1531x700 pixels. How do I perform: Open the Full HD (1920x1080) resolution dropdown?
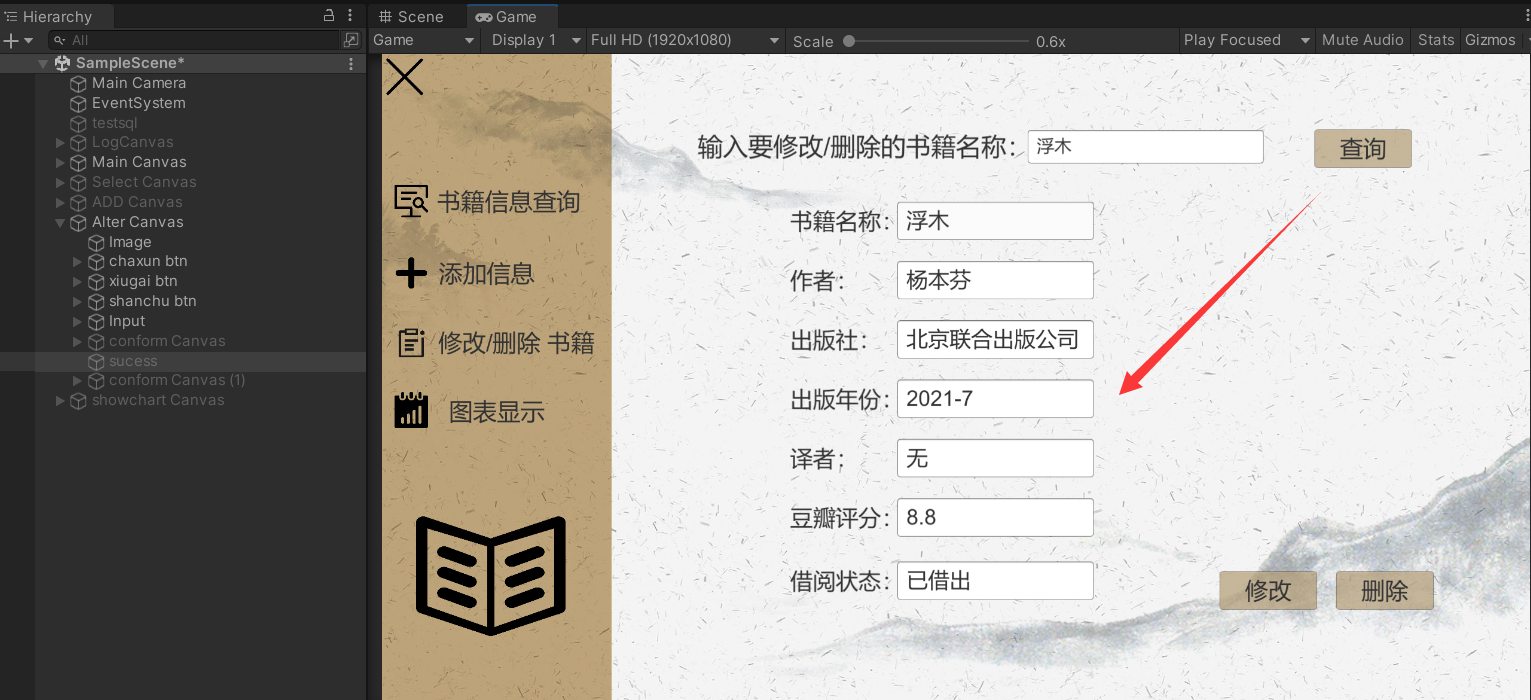[685, 40]
